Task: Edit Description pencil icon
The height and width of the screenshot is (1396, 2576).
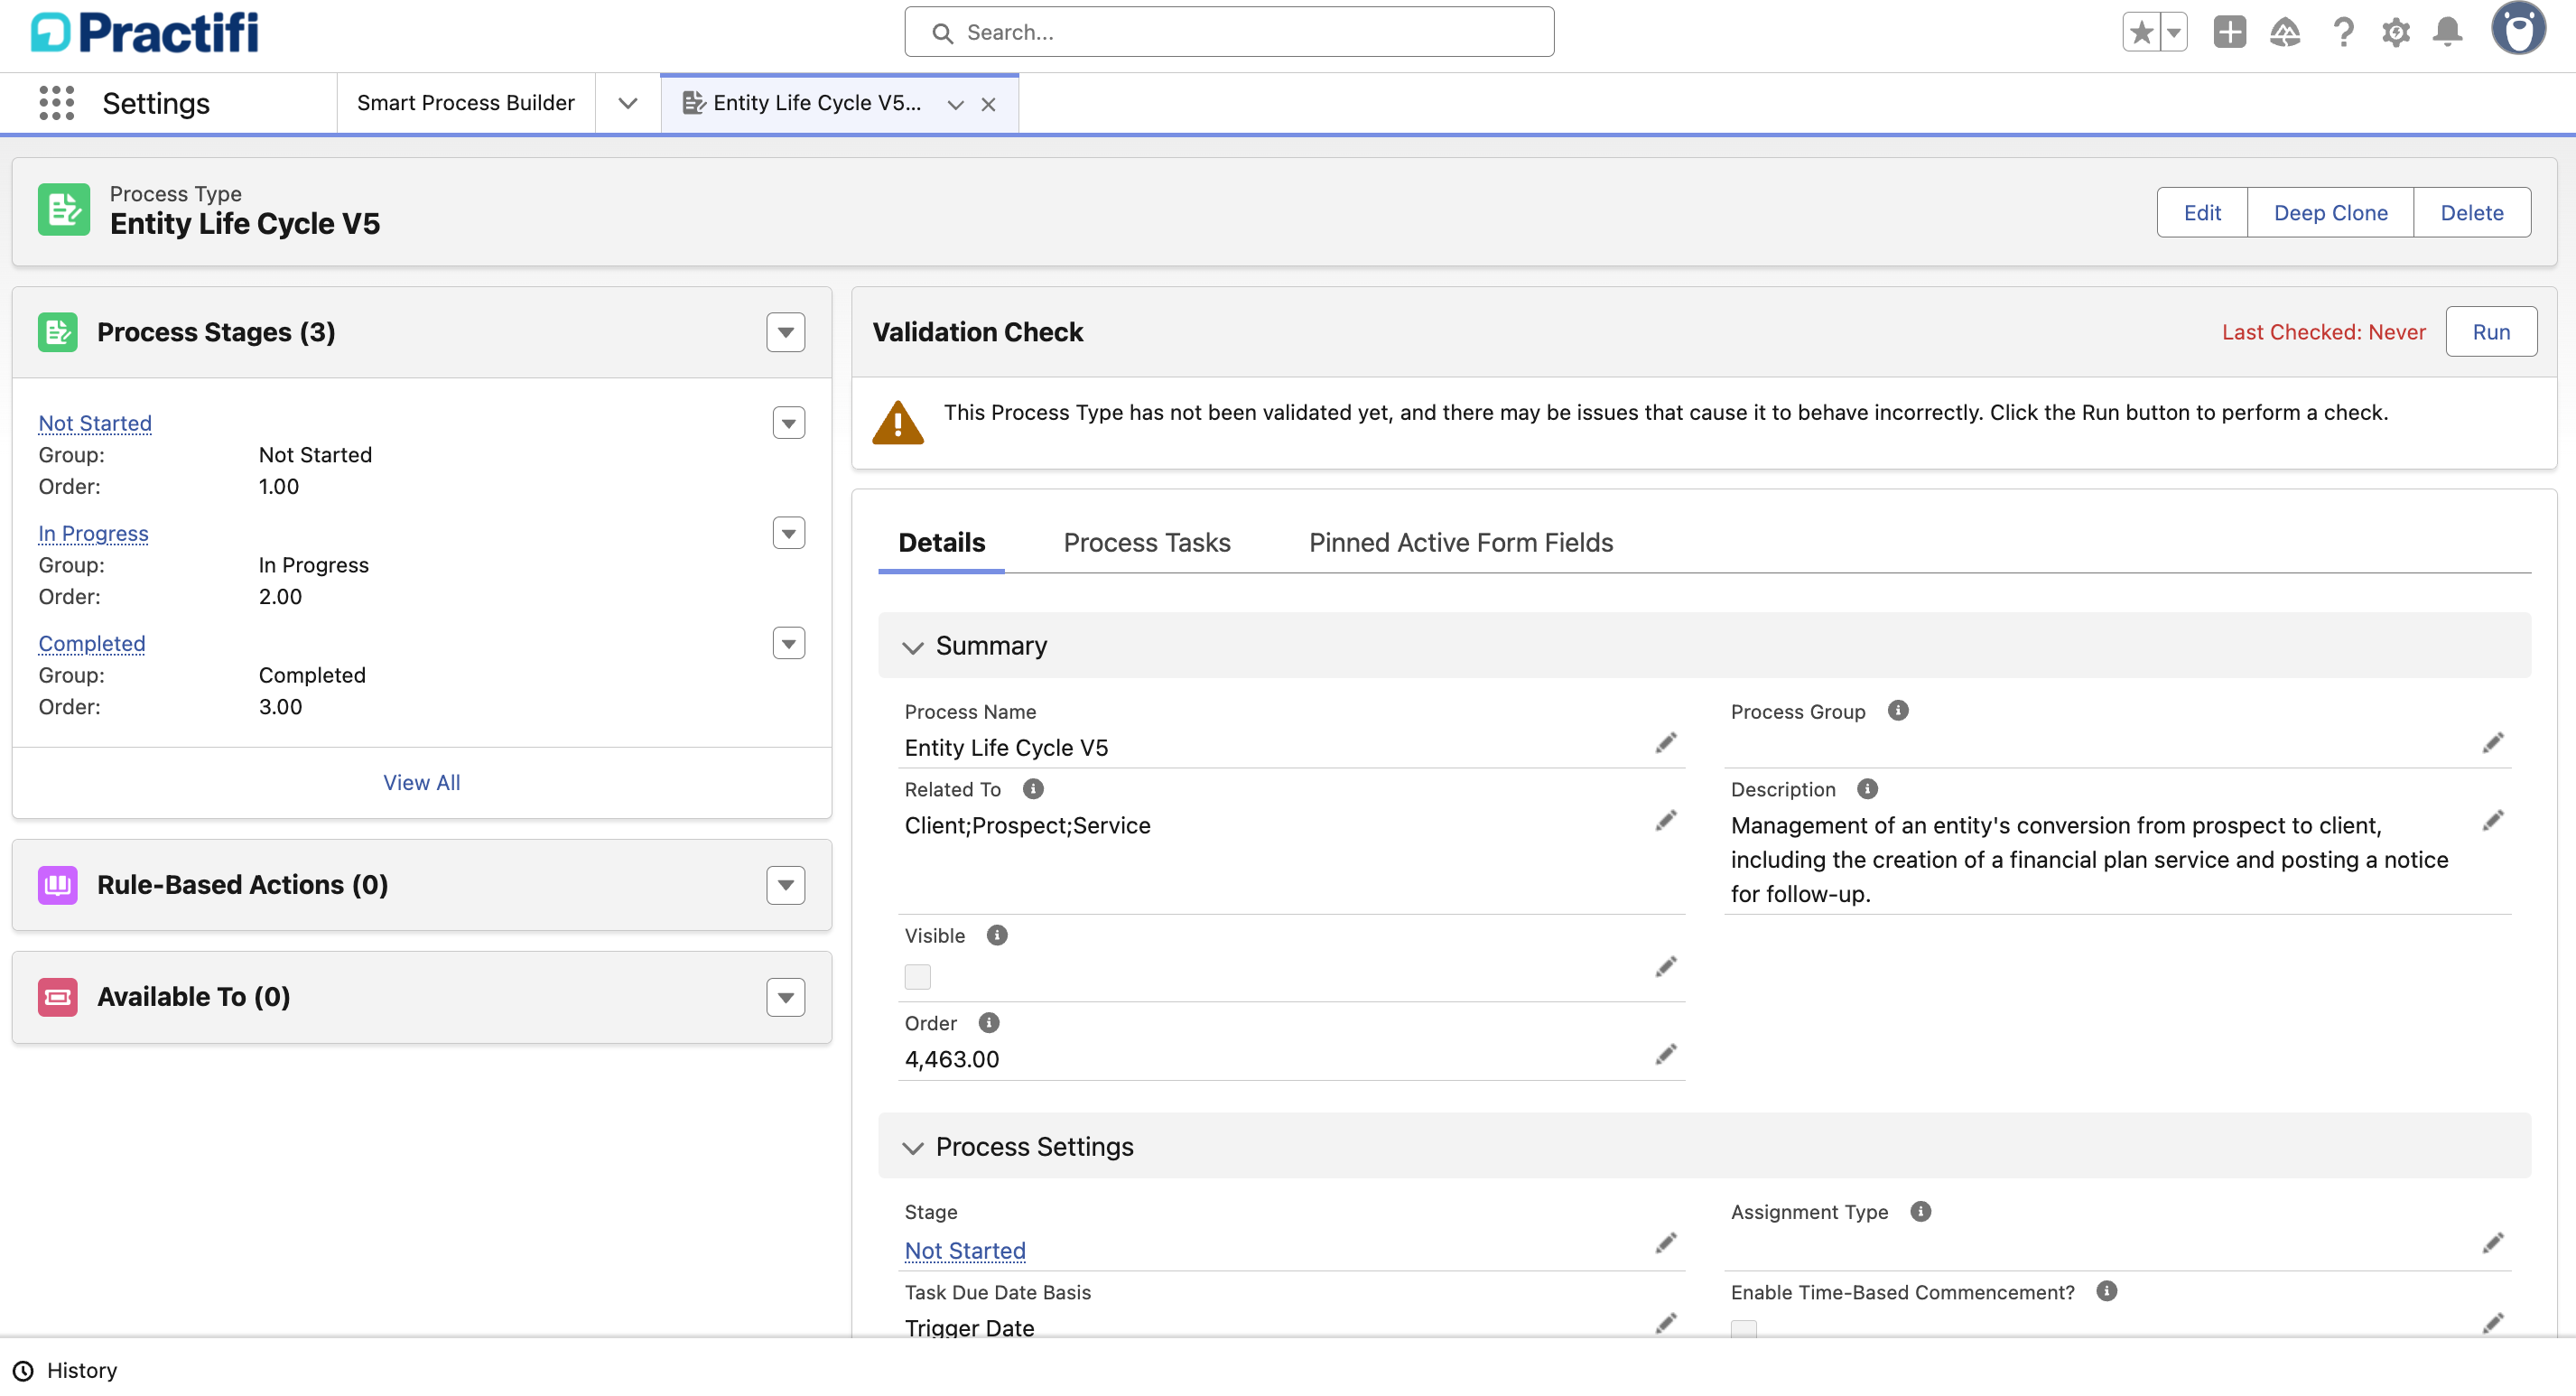Action: tap(2493, 821)
